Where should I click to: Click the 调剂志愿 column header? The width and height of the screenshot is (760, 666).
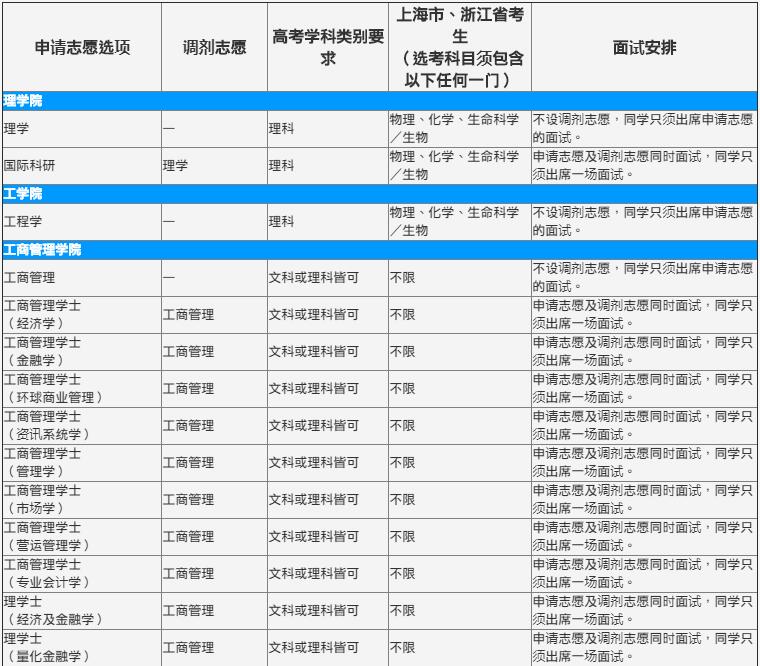coord(214,47)
